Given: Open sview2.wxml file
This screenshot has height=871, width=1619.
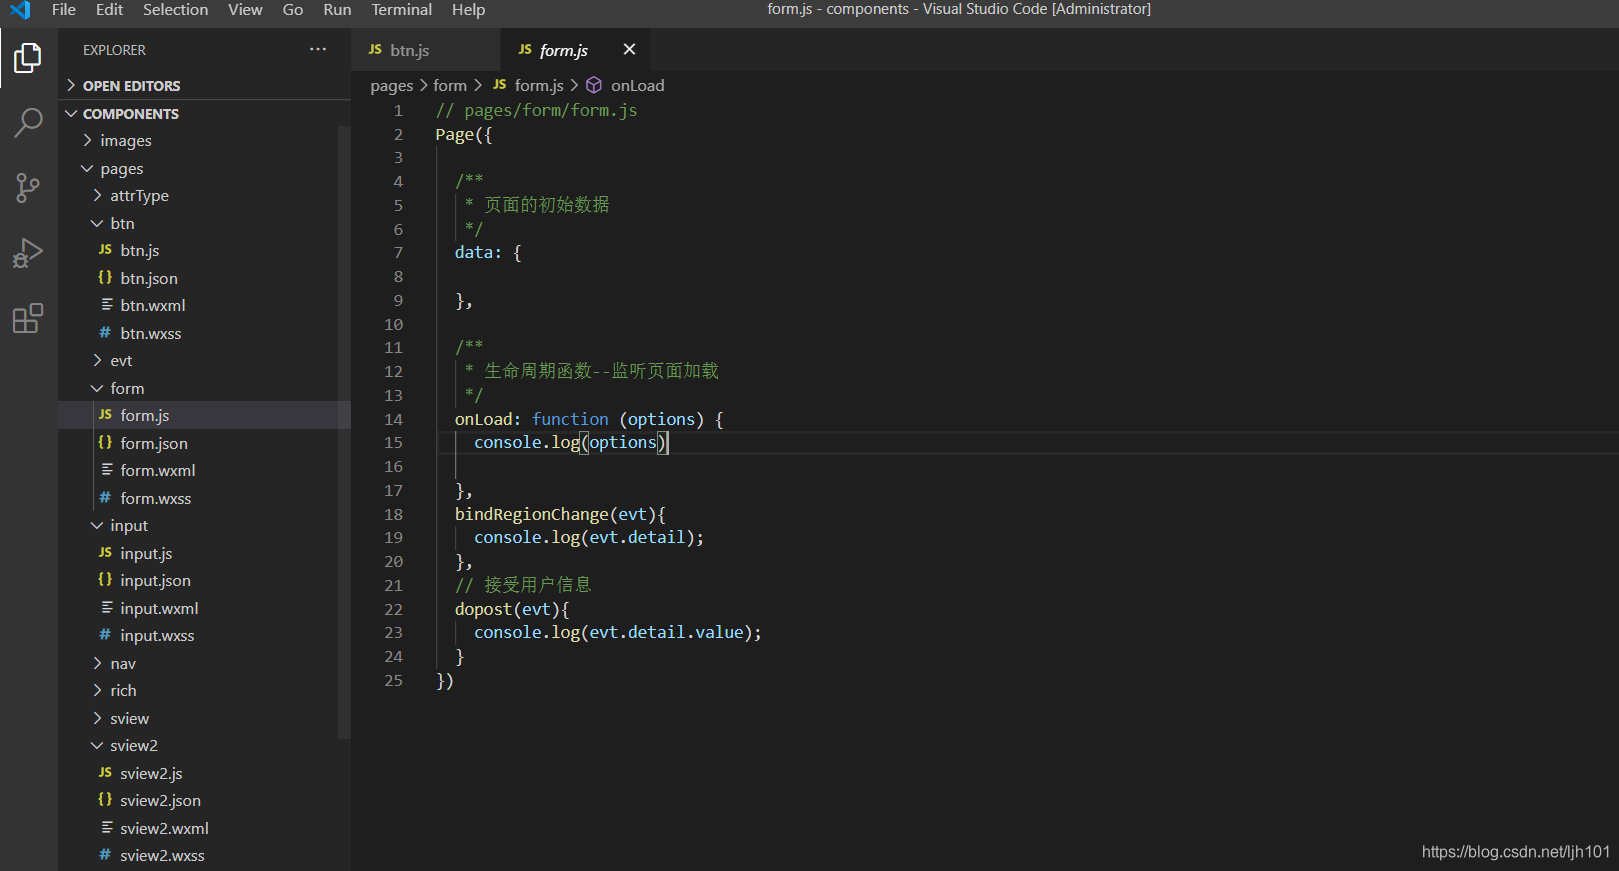Looking at the screenshot, I should point(204,828).
